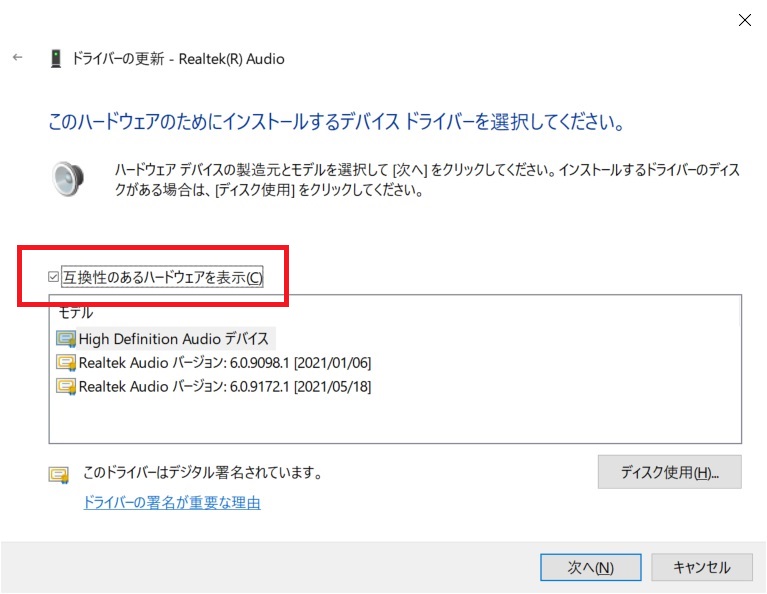The height and width of the screenshot is (594, 767).
Task: Go back using the arrow icon
Action: tap(18, 58)
